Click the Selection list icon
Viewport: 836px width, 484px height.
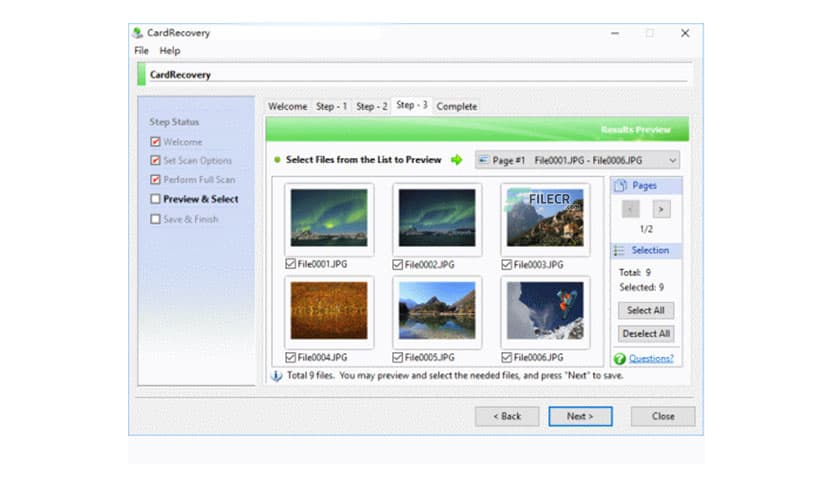tap(619, 251)
